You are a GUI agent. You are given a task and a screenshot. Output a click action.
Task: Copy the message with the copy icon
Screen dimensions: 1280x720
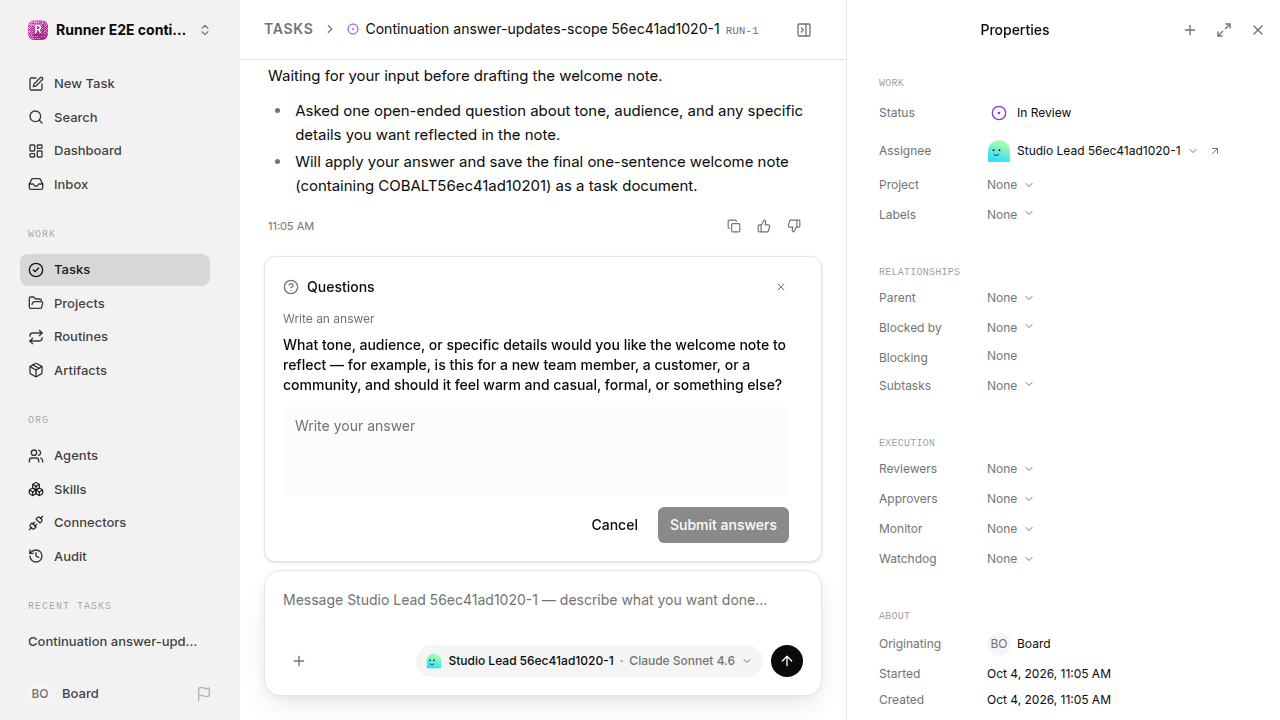(734, 226)
